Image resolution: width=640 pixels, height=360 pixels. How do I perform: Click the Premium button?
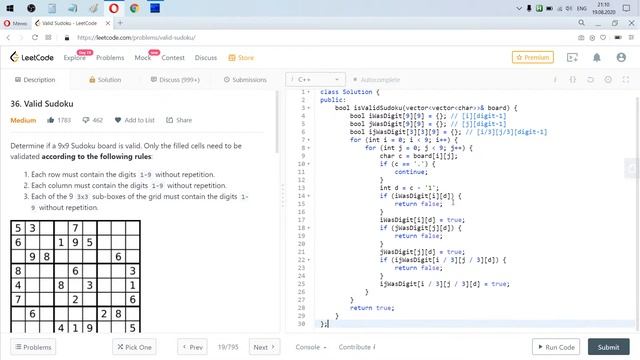[x=533, y=58]
